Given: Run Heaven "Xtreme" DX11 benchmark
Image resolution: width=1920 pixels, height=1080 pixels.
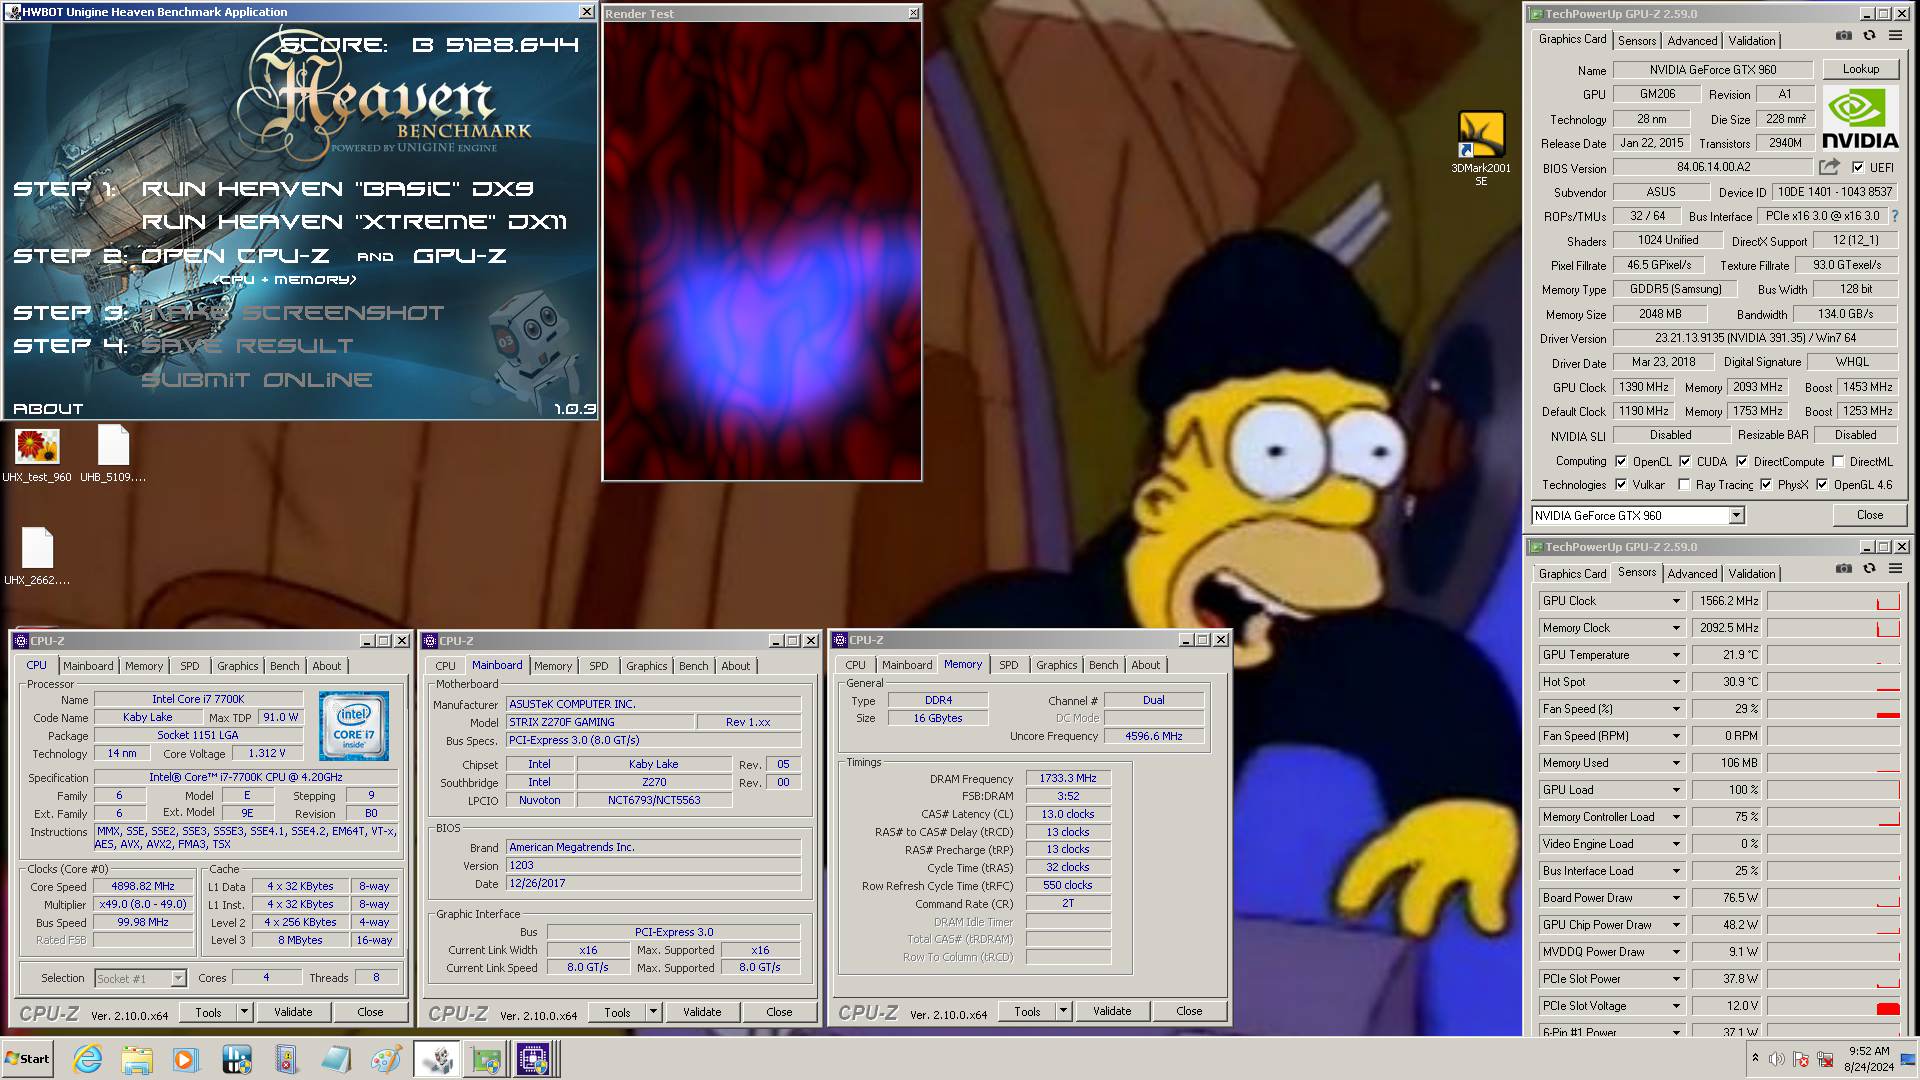Looking at the screenshot, I should point(354,222).
